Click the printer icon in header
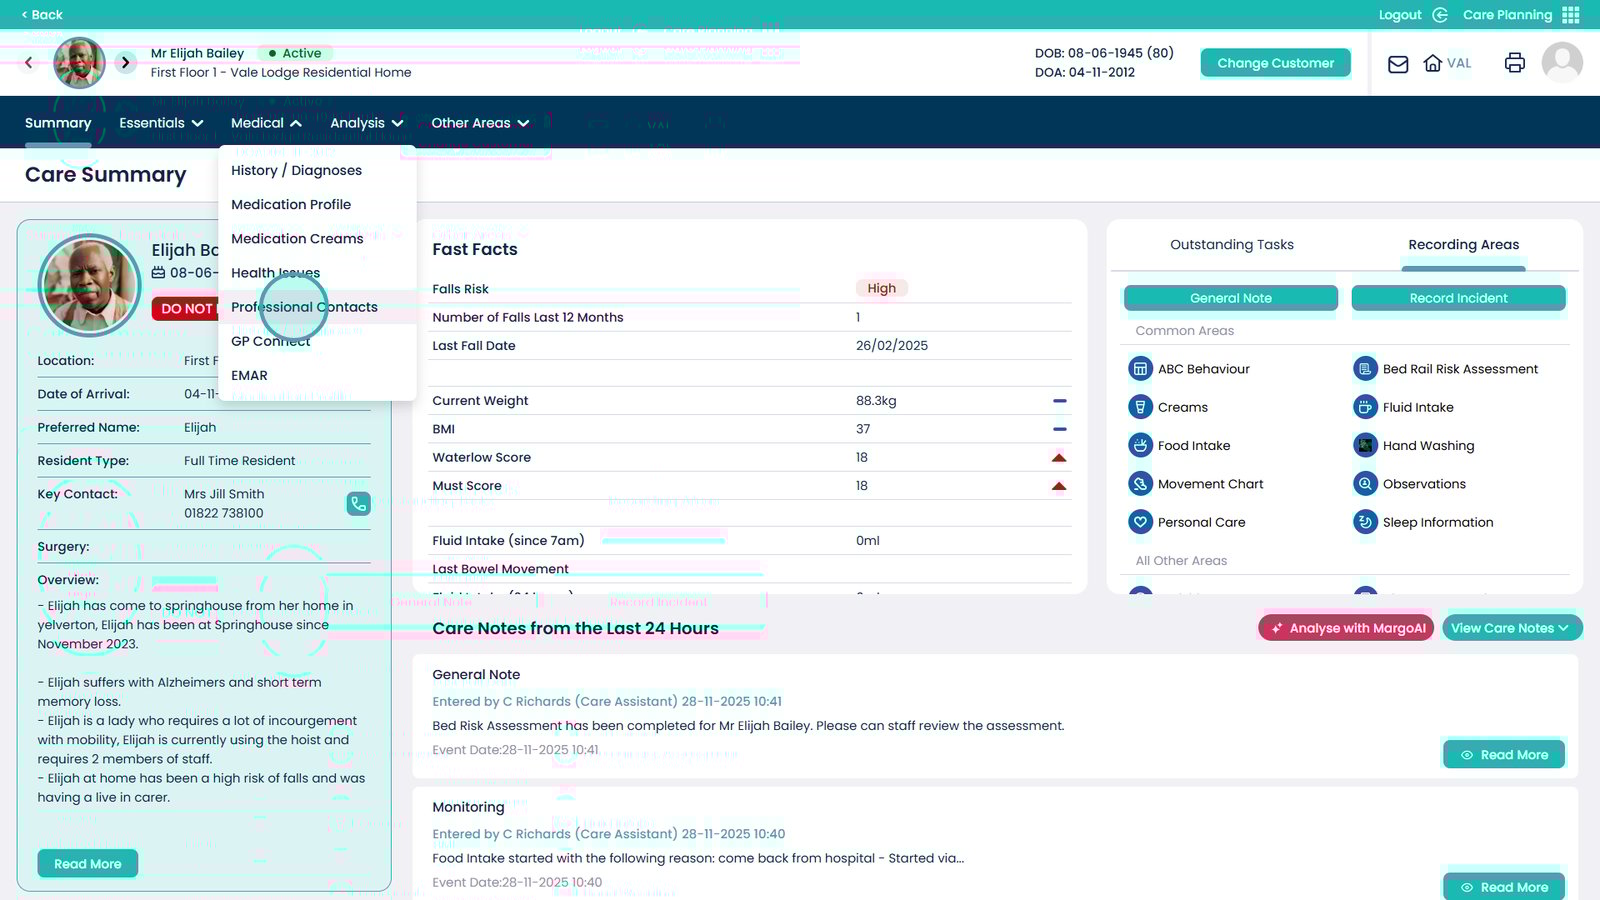The height and width of the screenshot is (900, 1600). tap(1514, 63)
